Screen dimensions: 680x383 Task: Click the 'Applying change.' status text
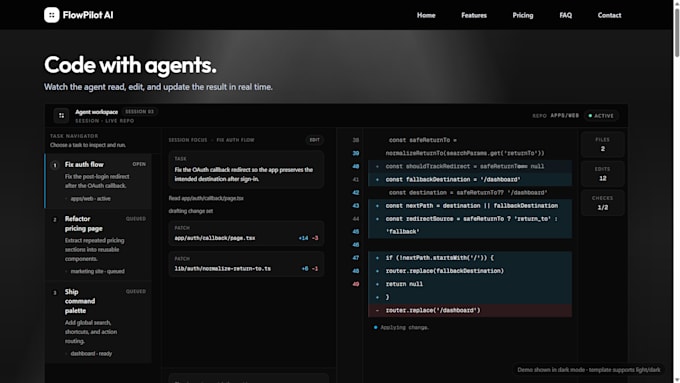[404, 327]
